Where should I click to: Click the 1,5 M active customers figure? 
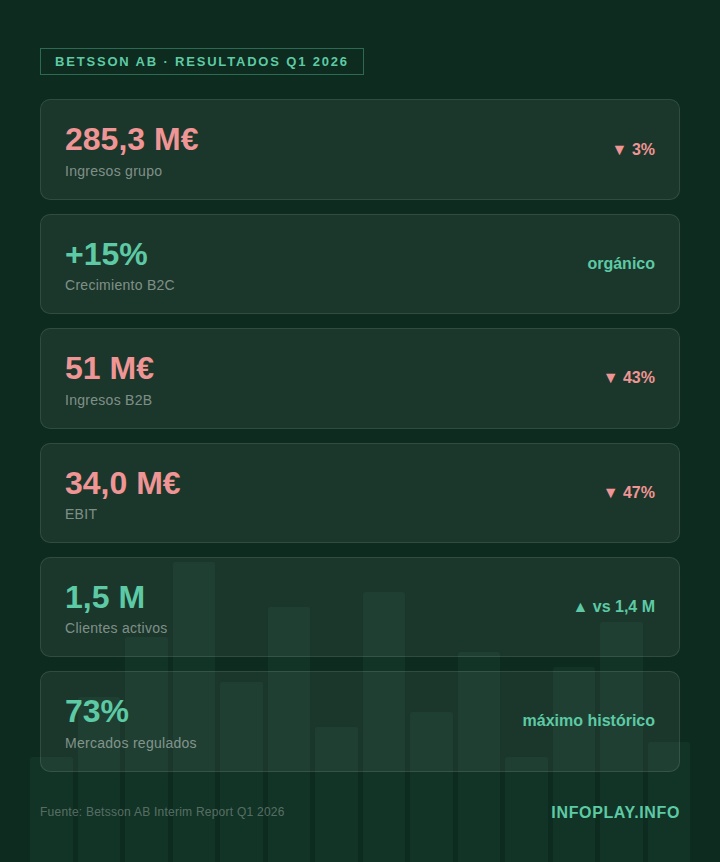105,597
